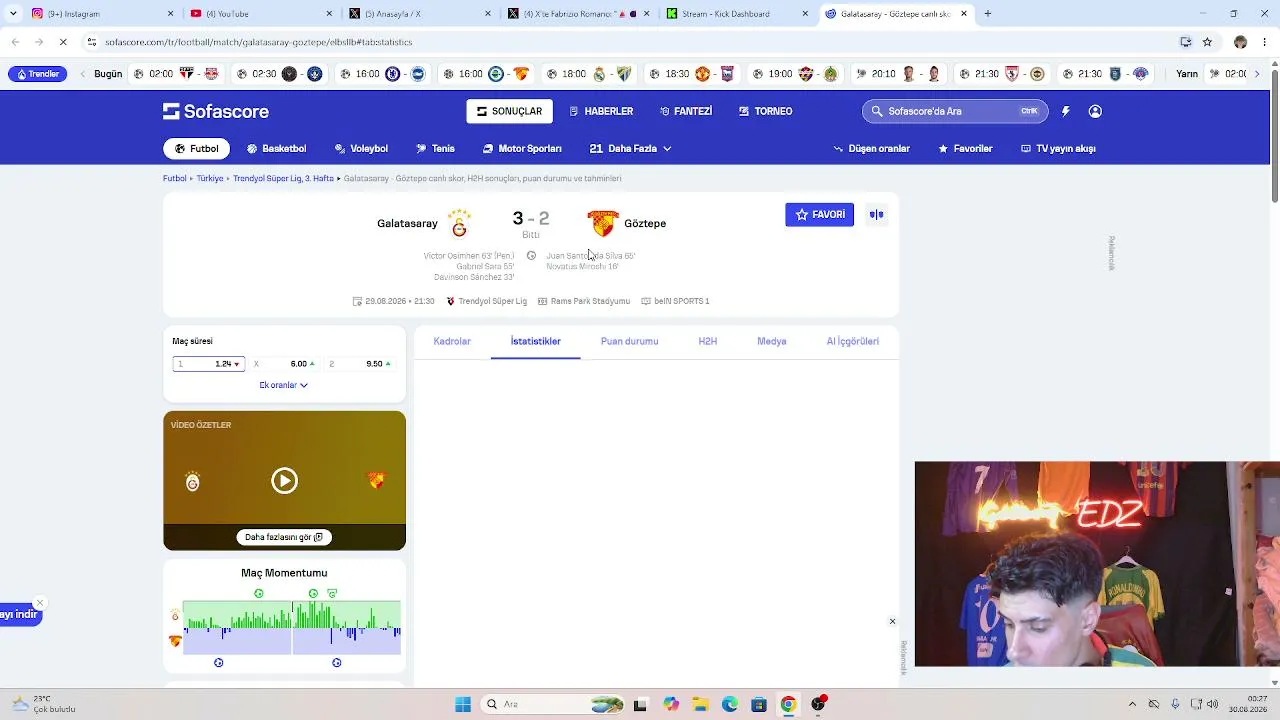Open the Medya tab

click(771, 341)
